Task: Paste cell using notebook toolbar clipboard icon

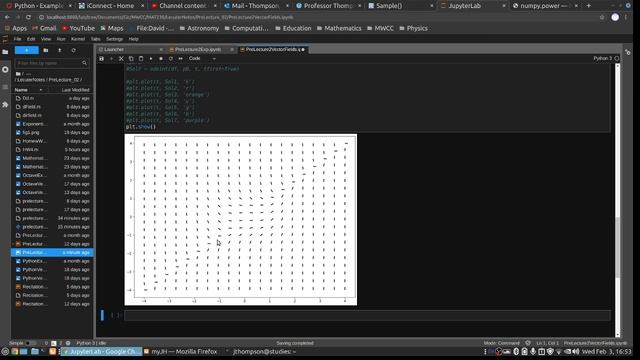Action: [141, 59]
